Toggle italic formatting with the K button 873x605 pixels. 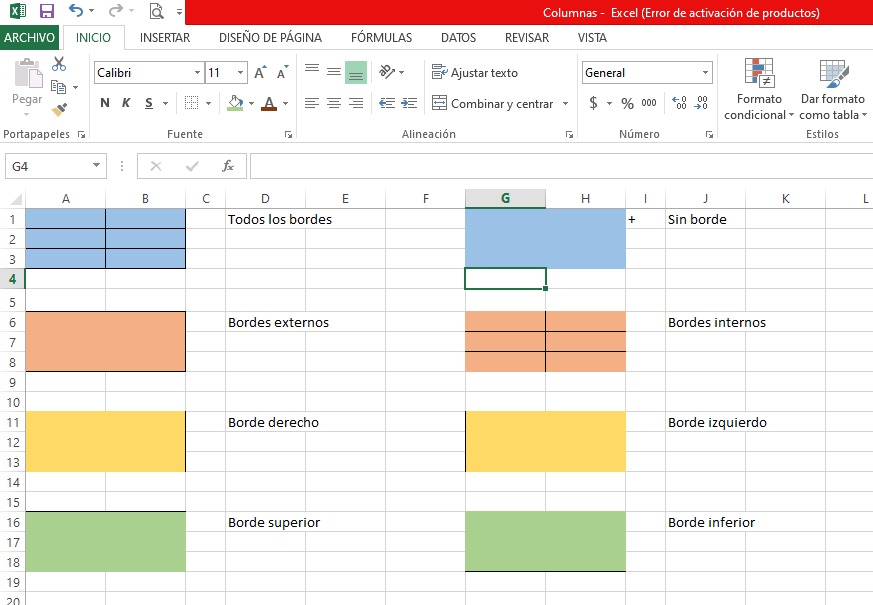(127, 103)
